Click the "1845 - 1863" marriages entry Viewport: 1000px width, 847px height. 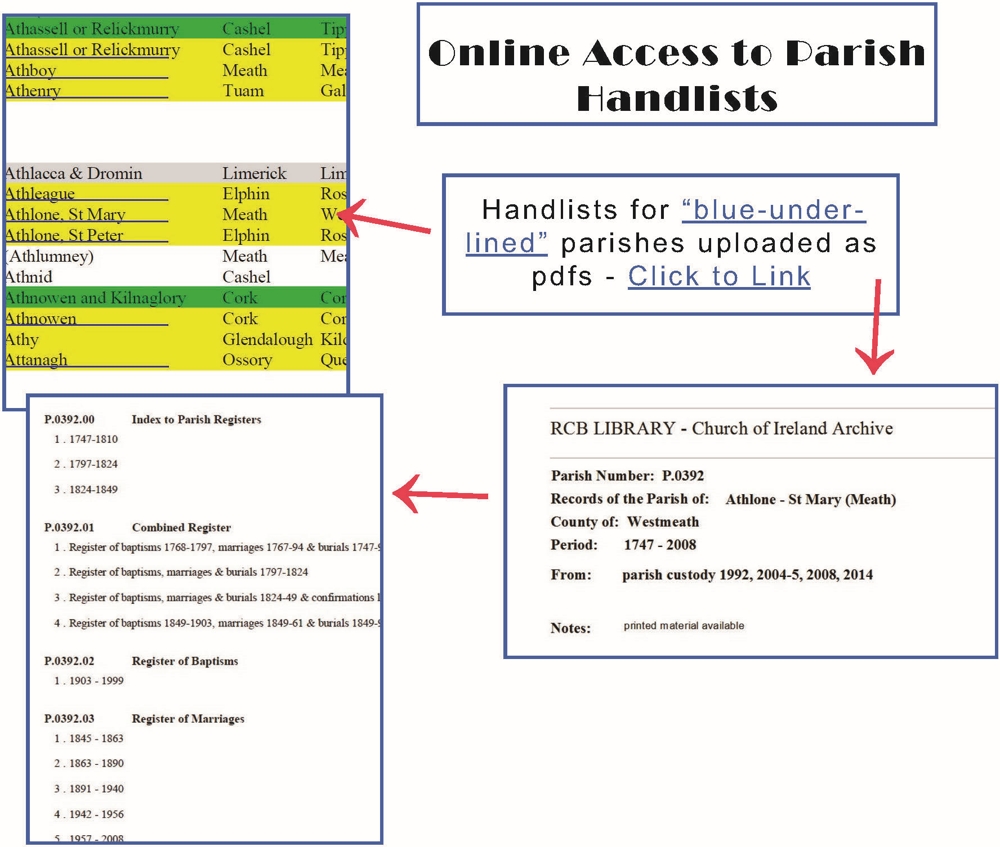(x=96, y=738)
